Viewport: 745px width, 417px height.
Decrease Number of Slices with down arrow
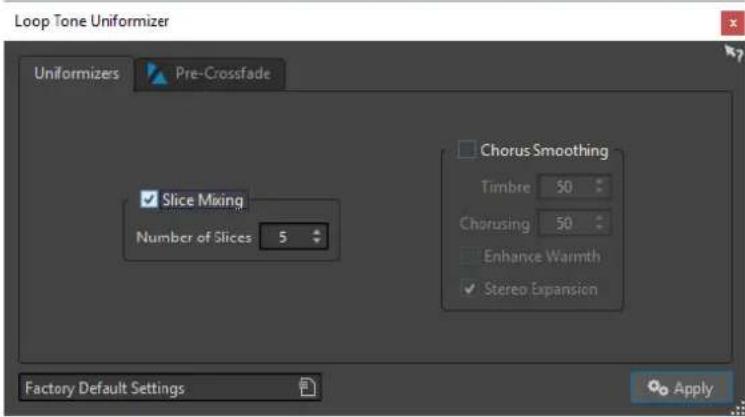click(317, 241)
